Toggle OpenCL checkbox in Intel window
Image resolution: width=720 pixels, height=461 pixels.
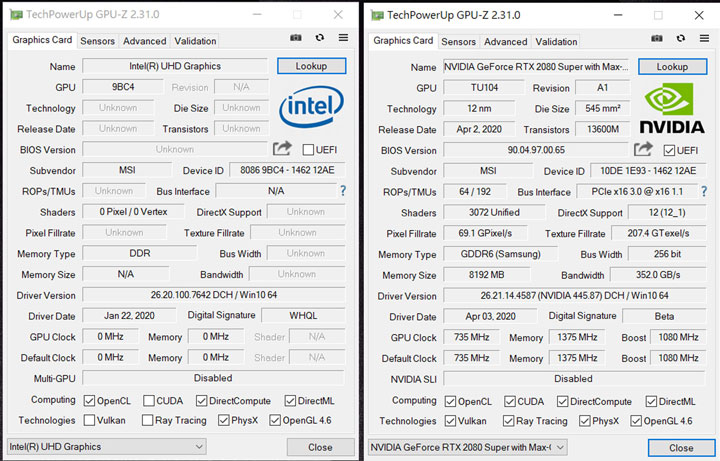click(89, 401)
